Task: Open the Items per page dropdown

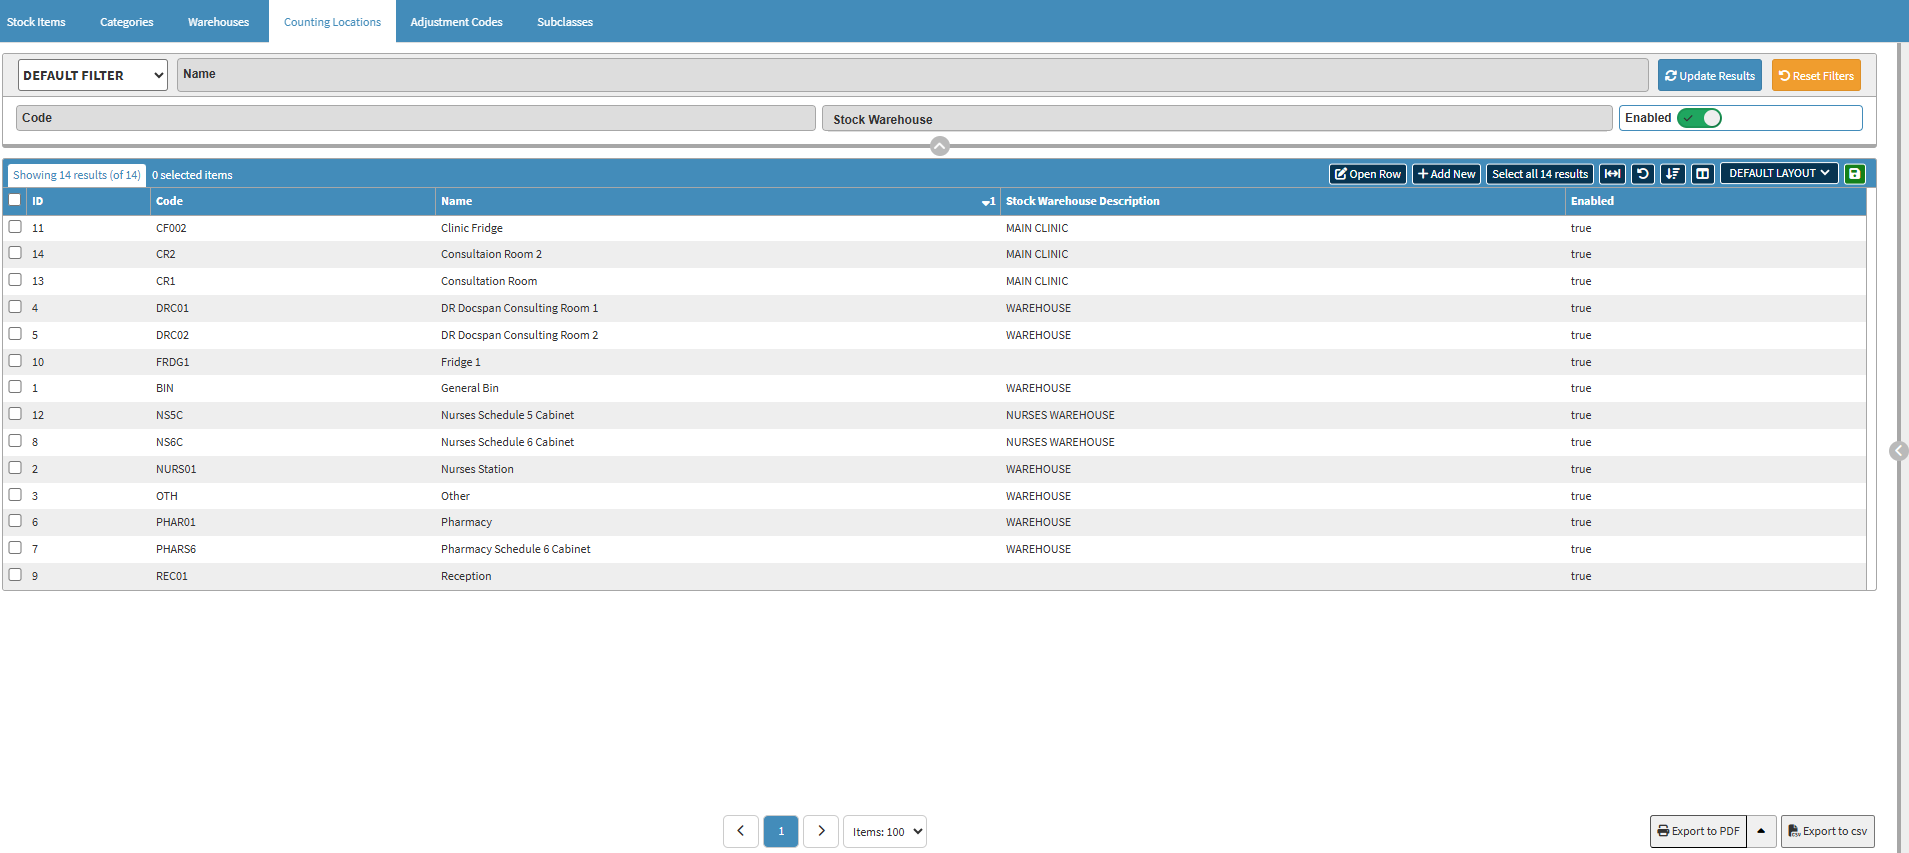Action: click(885, 831)
